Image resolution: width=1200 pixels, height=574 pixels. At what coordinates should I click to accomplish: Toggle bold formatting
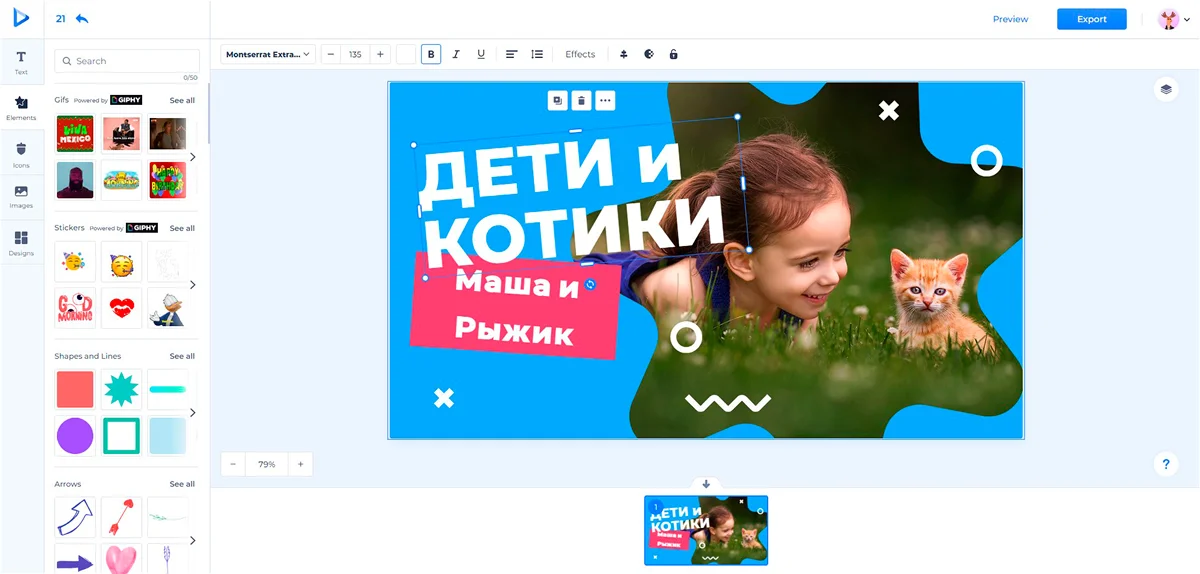pyautogui.click(x=431, y=54)
